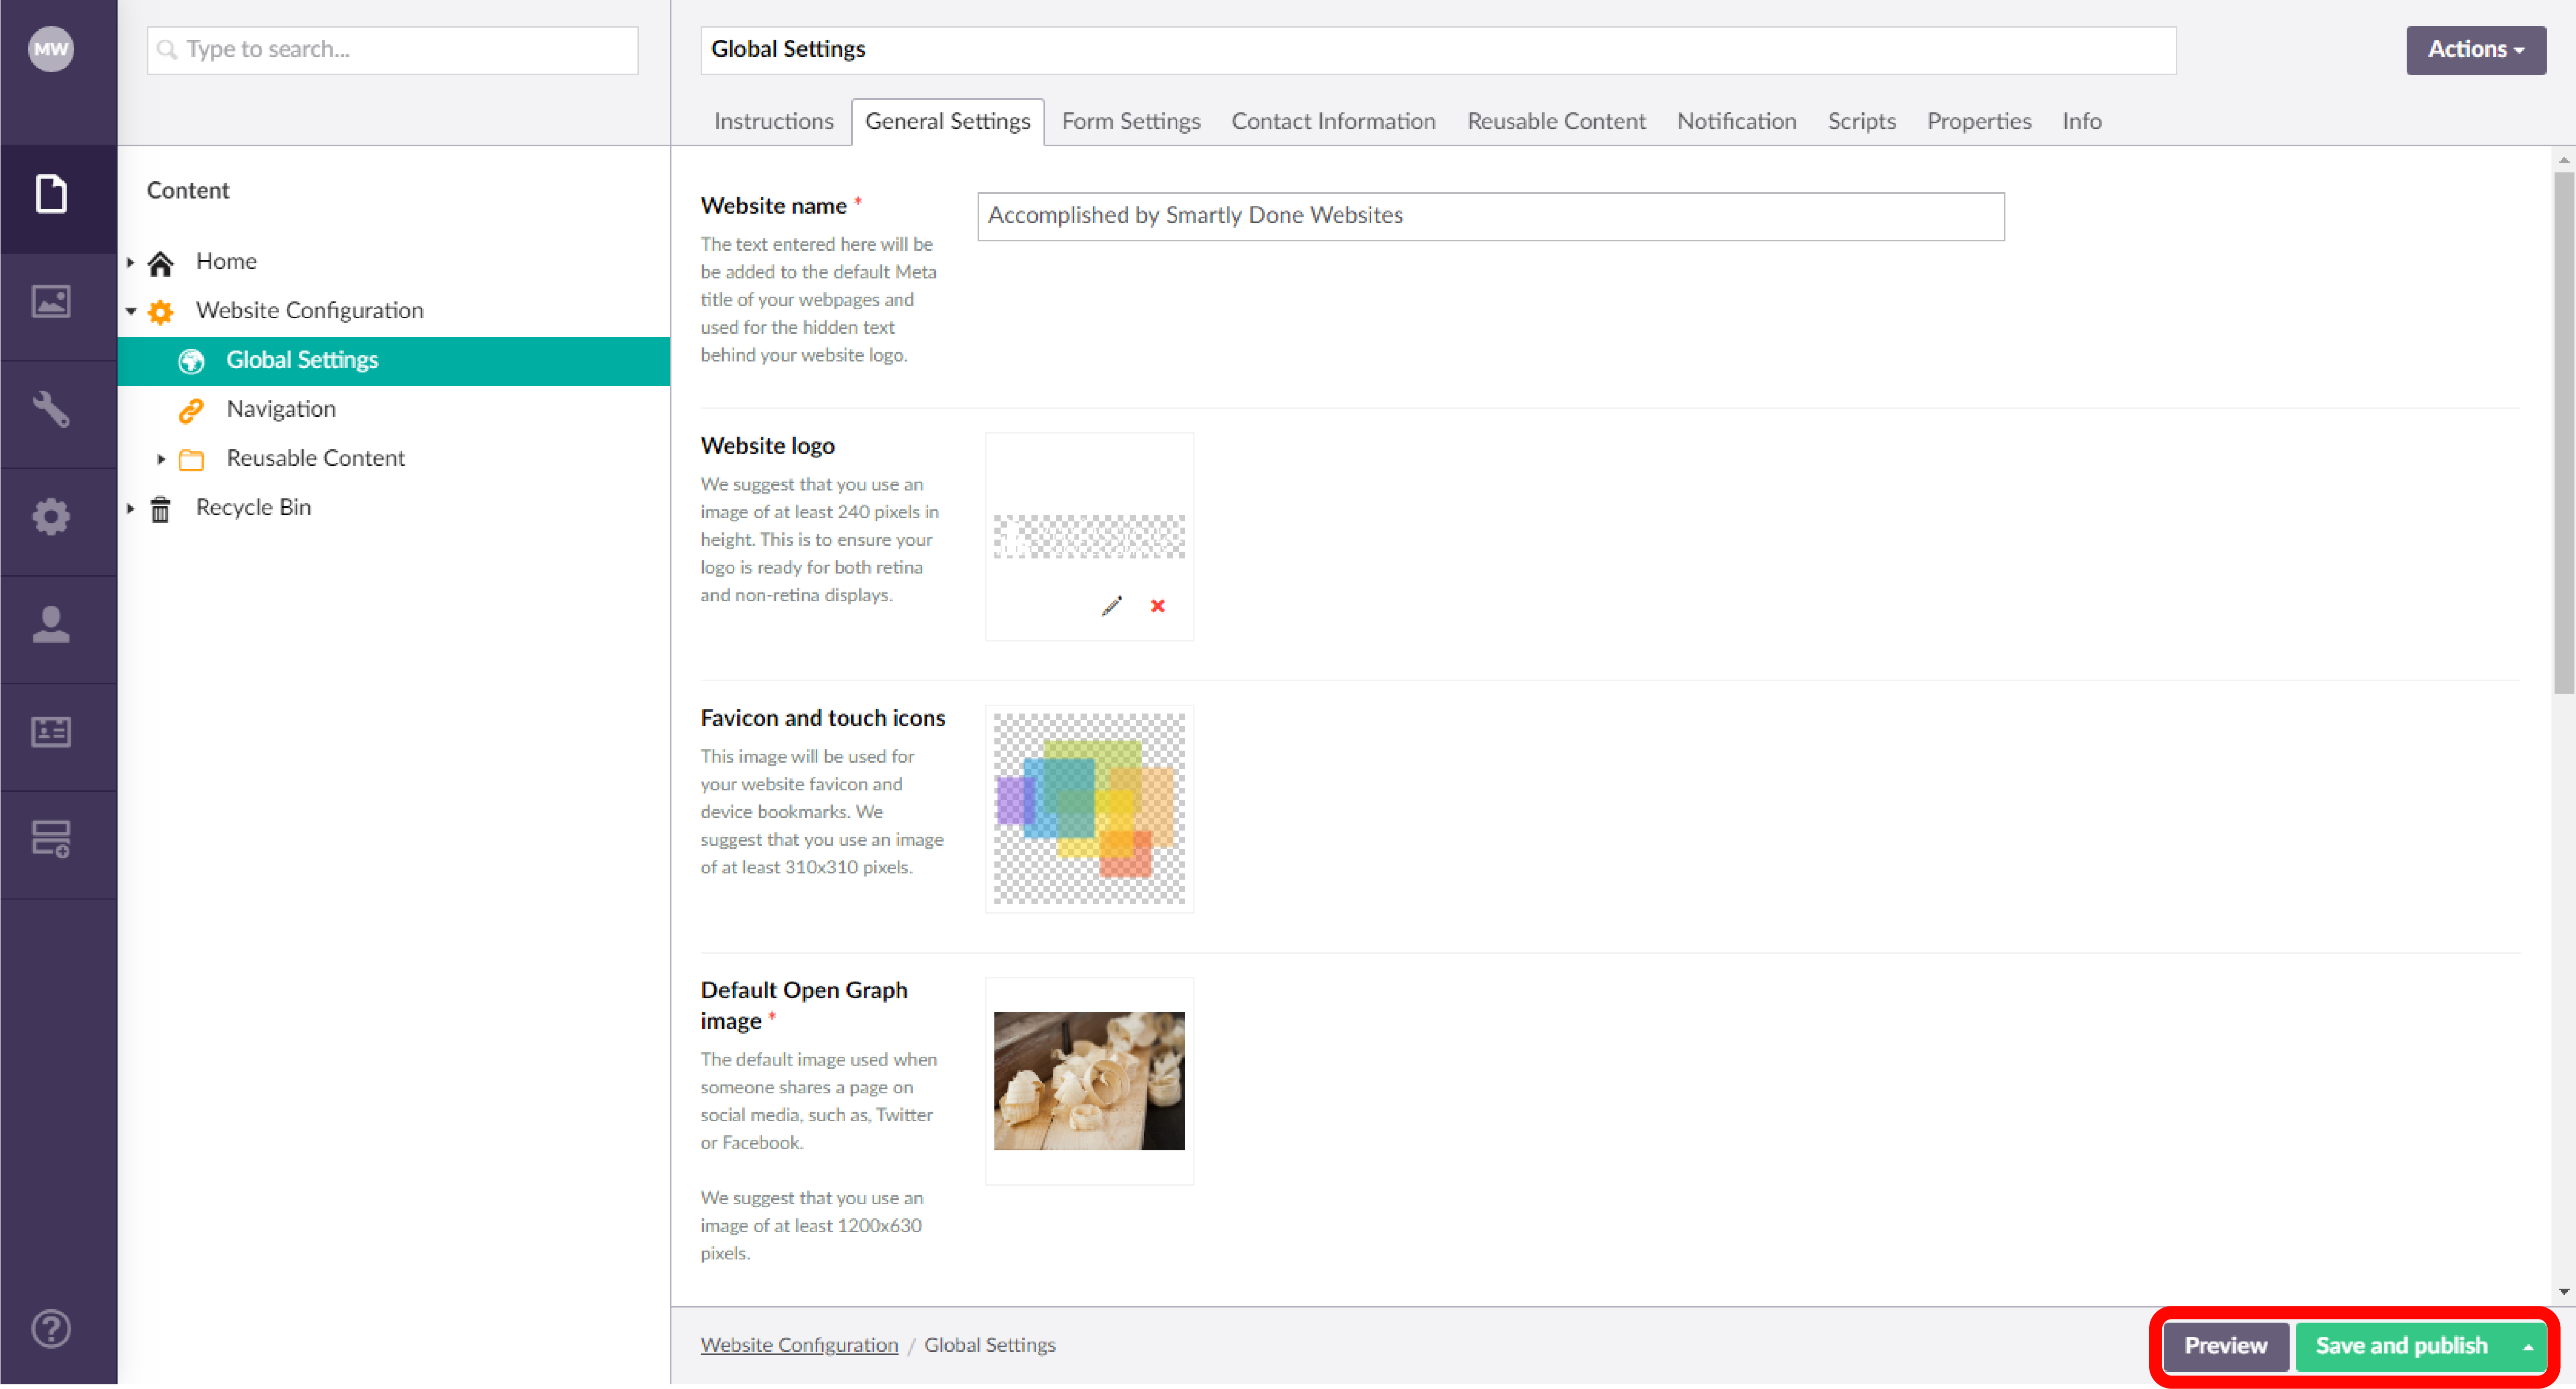Open the Actions dropdown

[x=2476, y=49]
